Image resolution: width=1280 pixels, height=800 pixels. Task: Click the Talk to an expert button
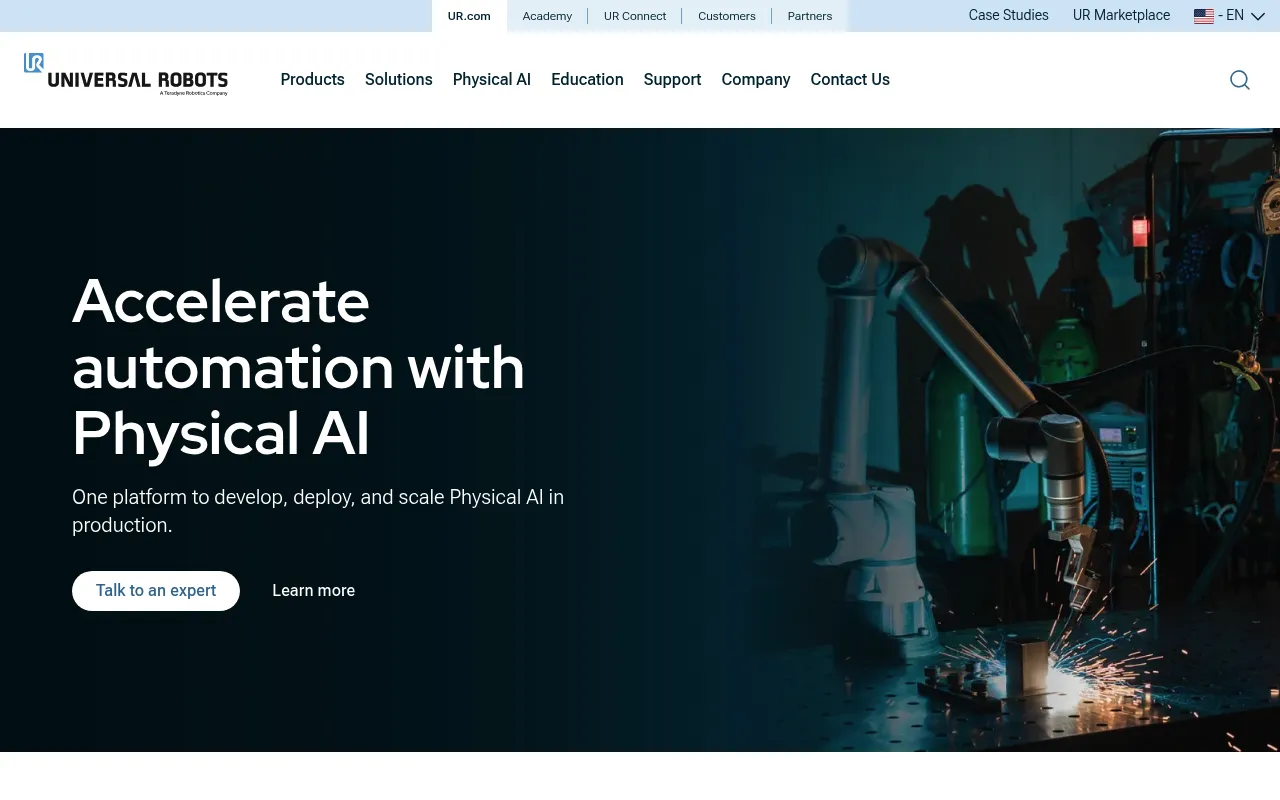(x=156, y=591)
